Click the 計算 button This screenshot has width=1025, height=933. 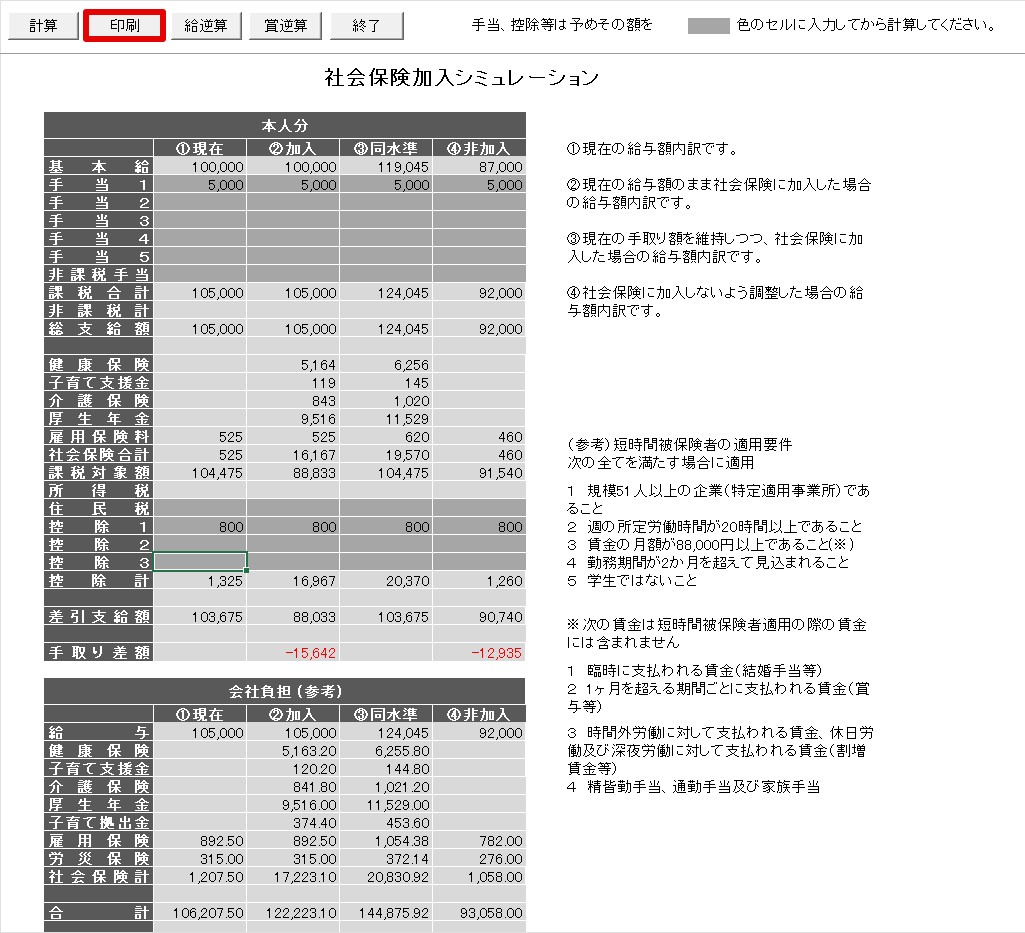tap(43, 25)
